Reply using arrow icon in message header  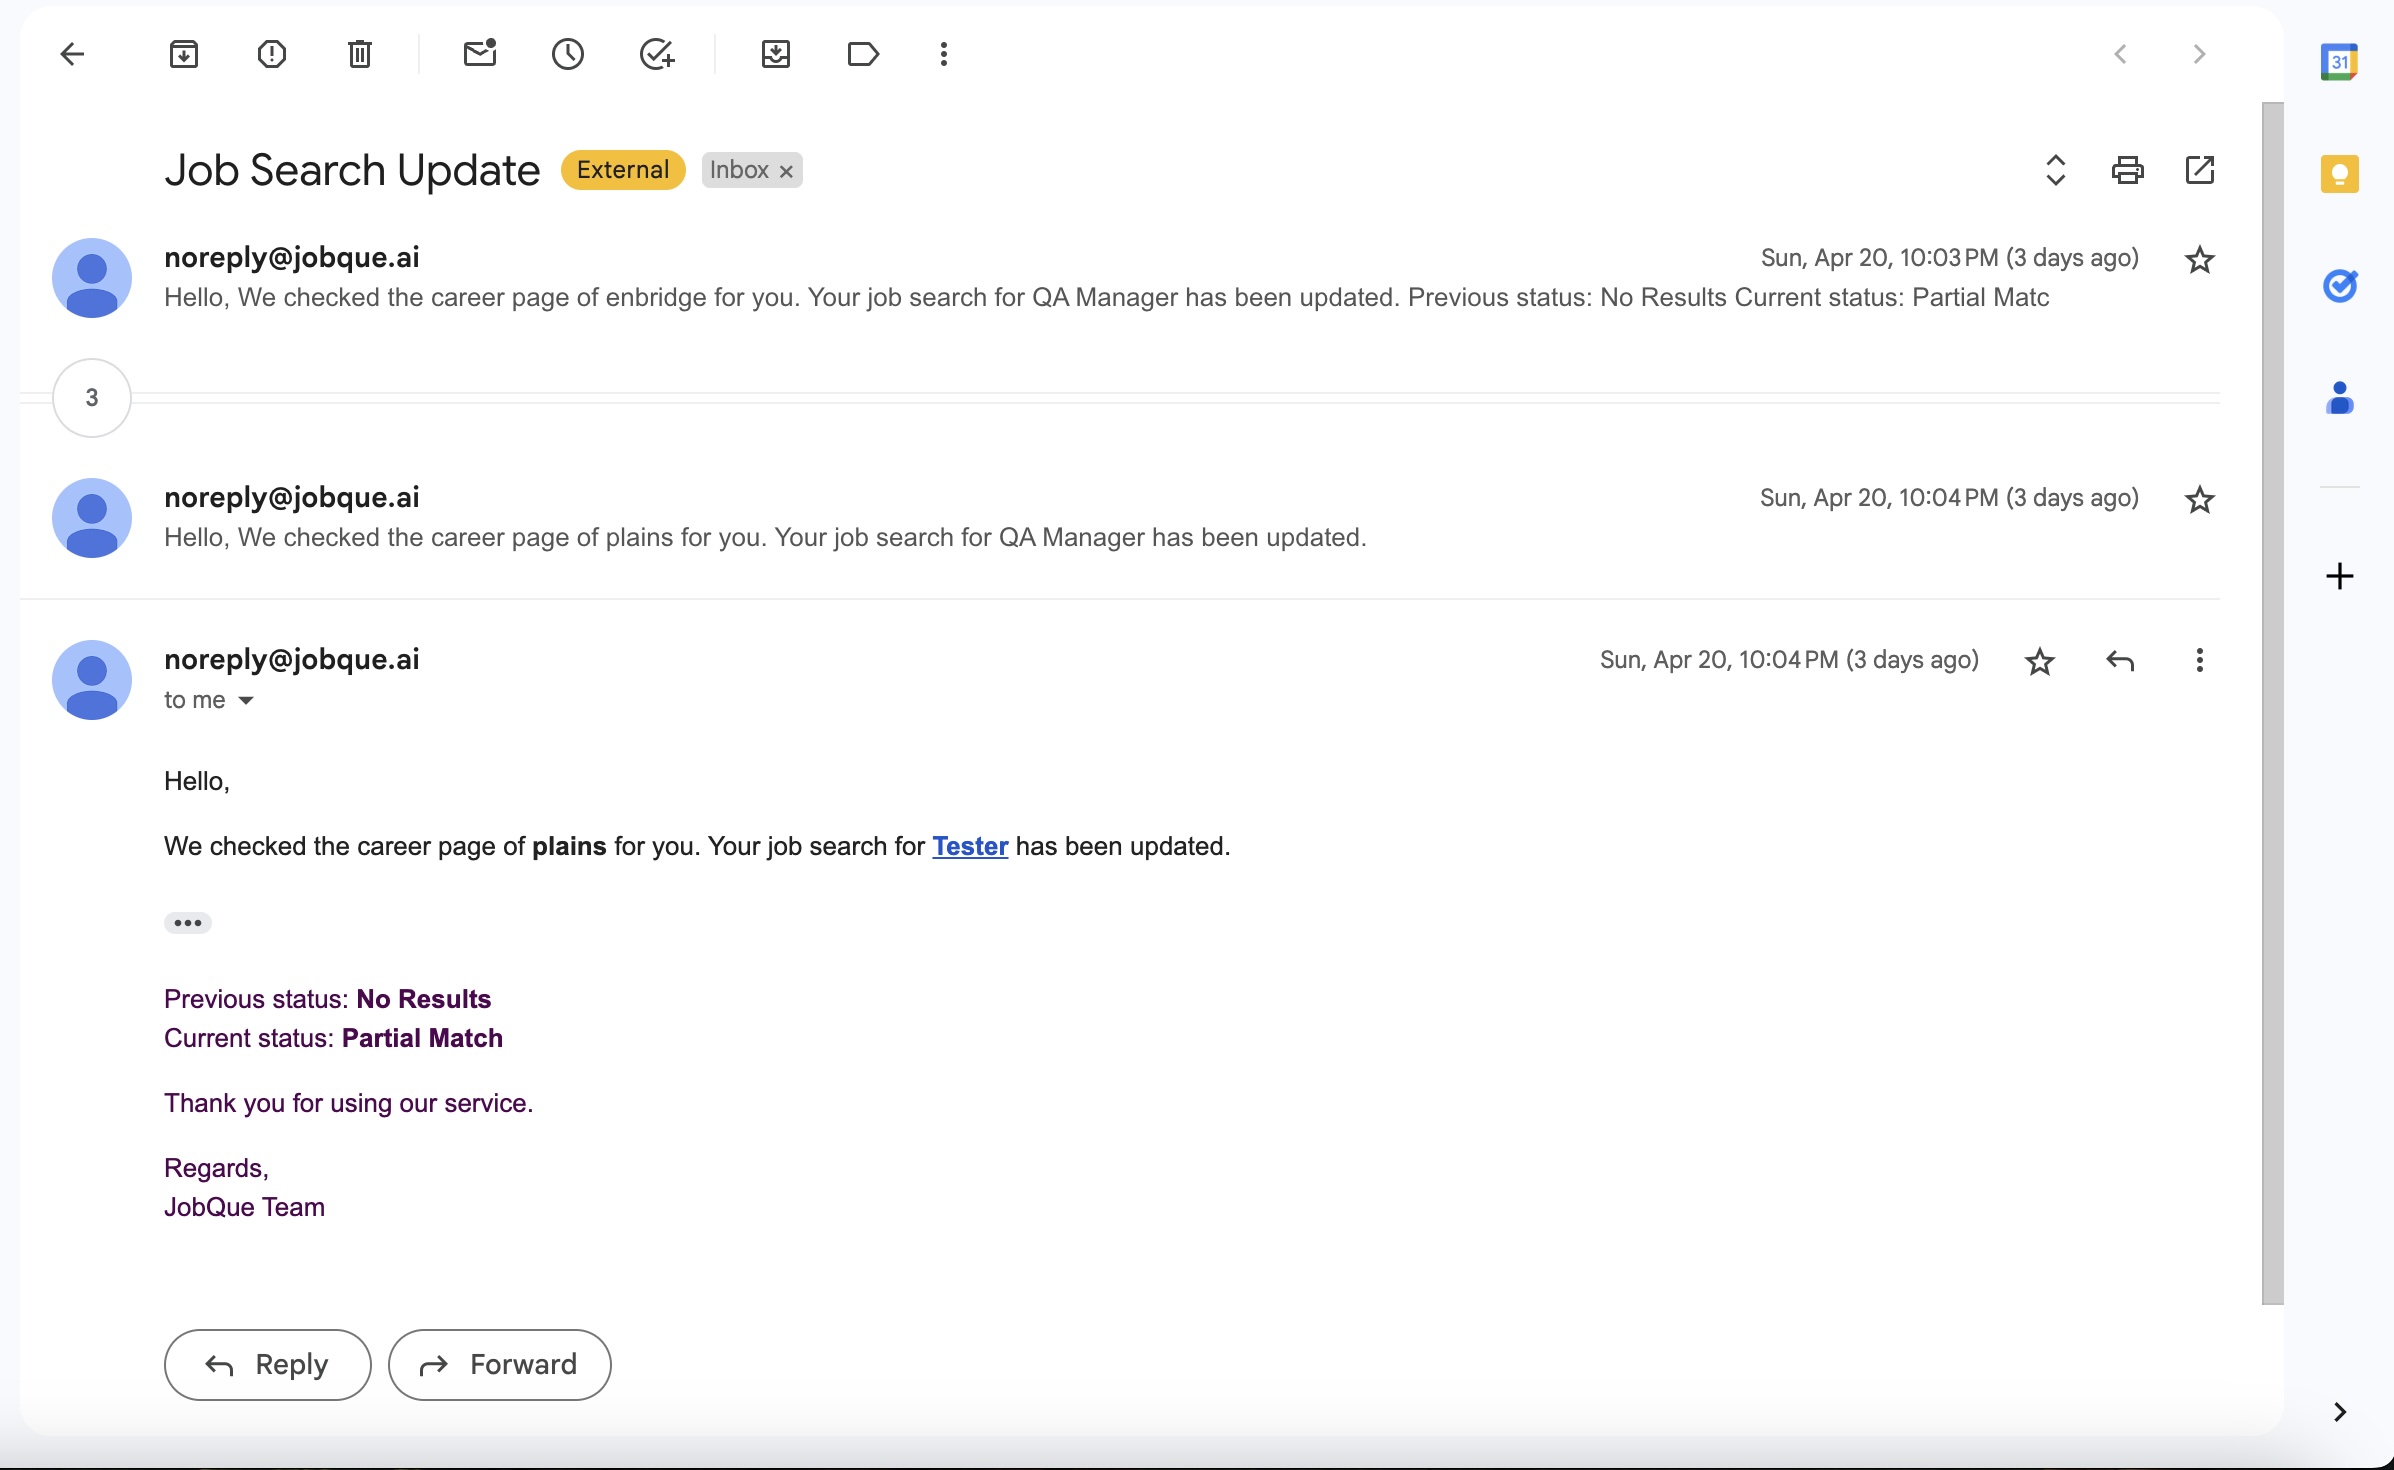tap(2120, 661)
